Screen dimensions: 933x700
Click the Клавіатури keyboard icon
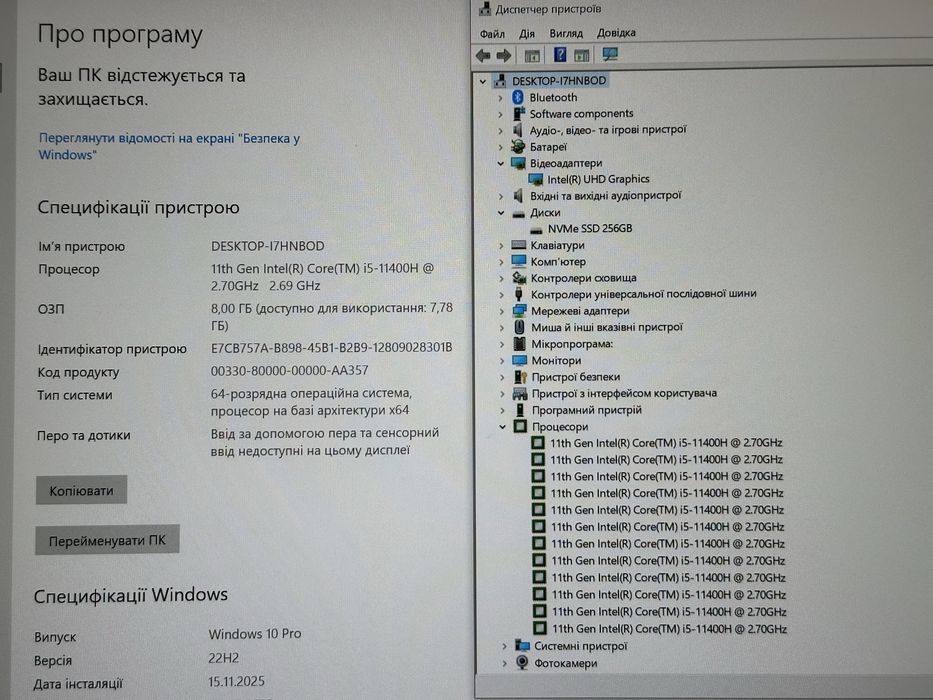pos(519,245)
